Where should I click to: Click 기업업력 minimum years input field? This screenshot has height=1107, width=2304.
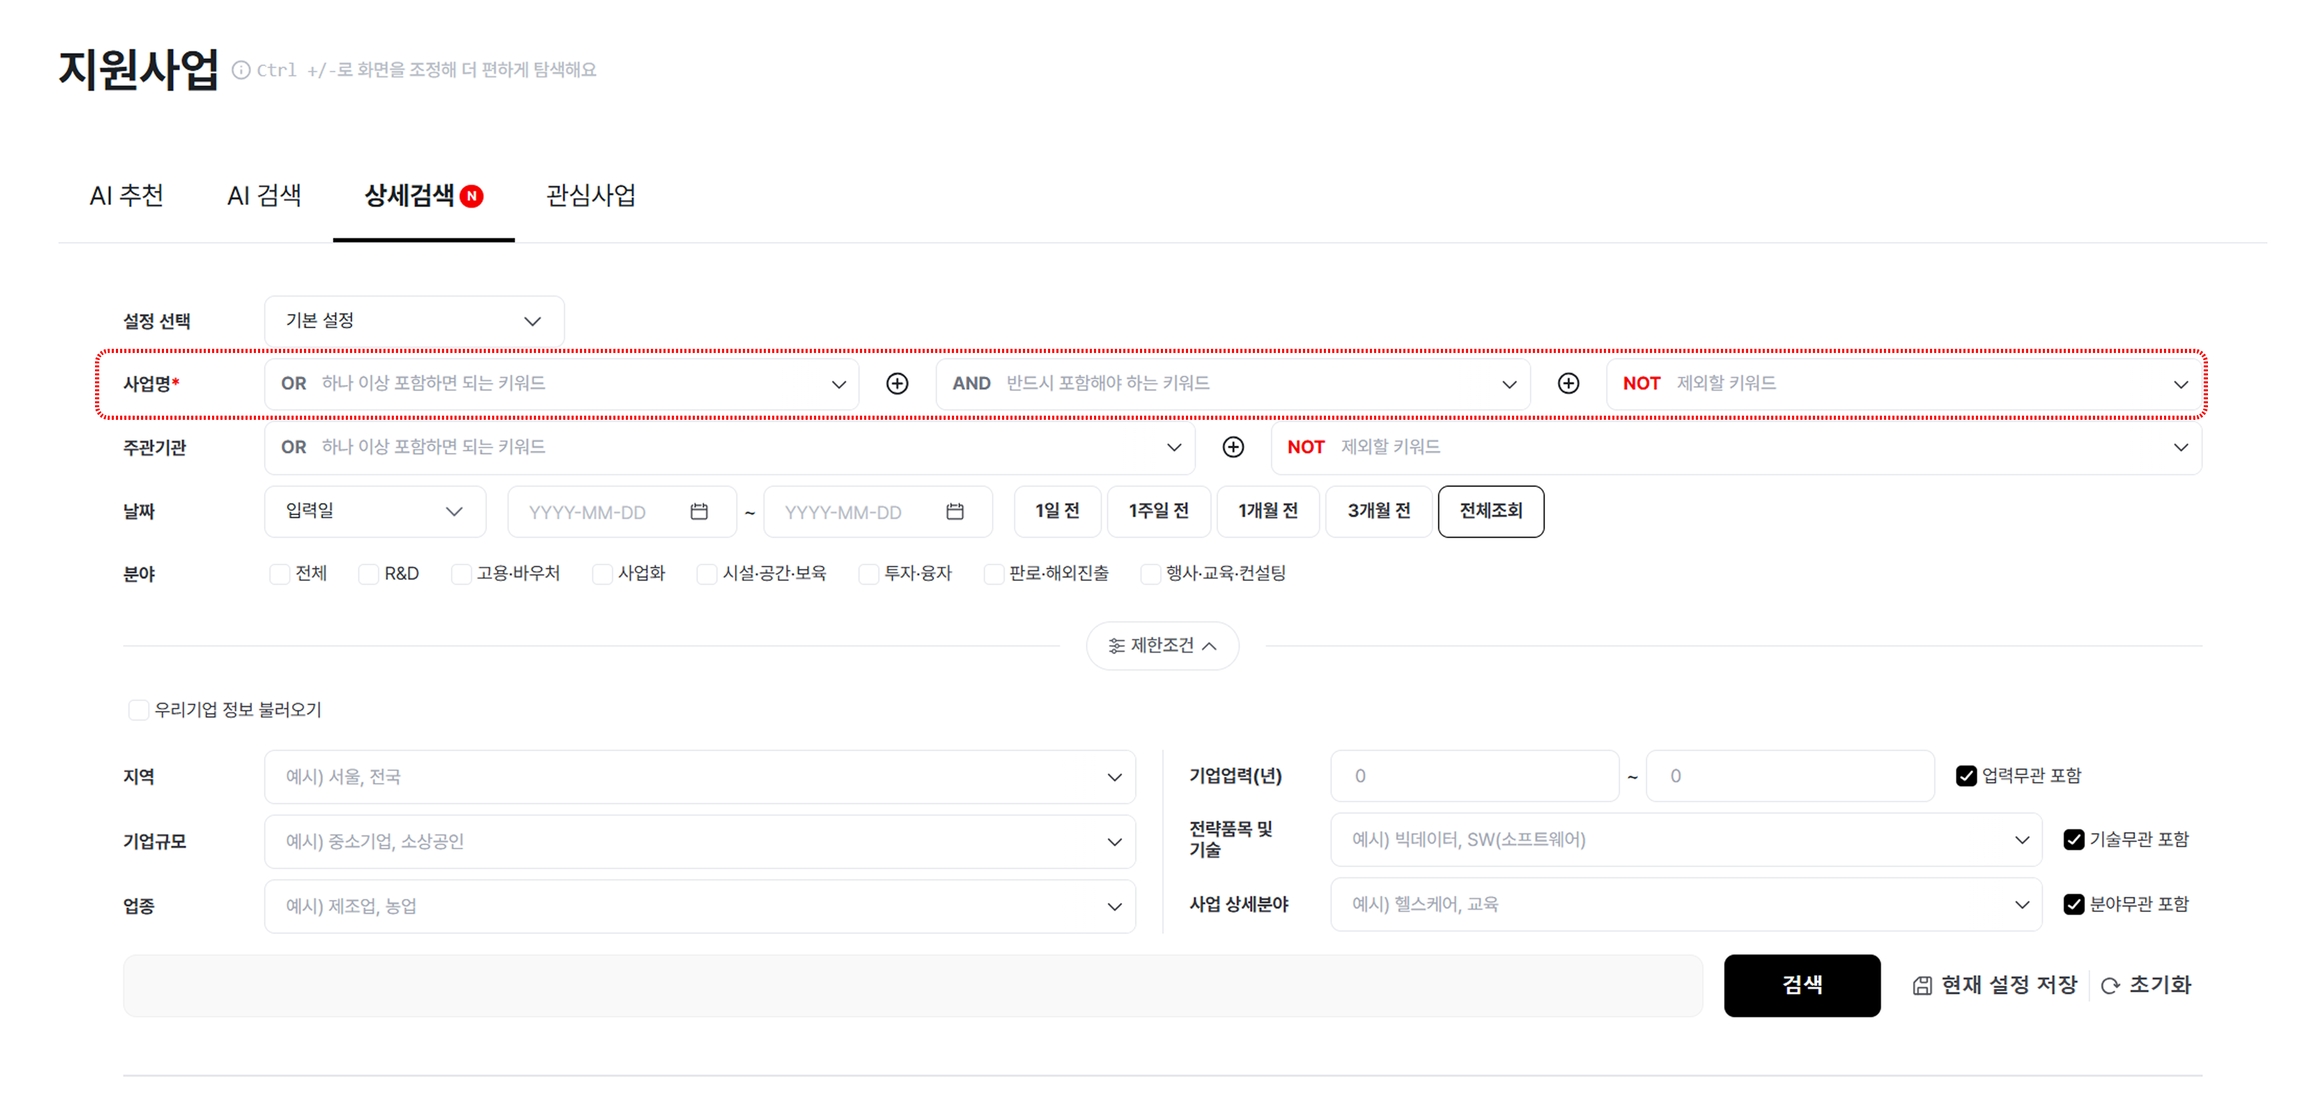tap(1473, 776)
